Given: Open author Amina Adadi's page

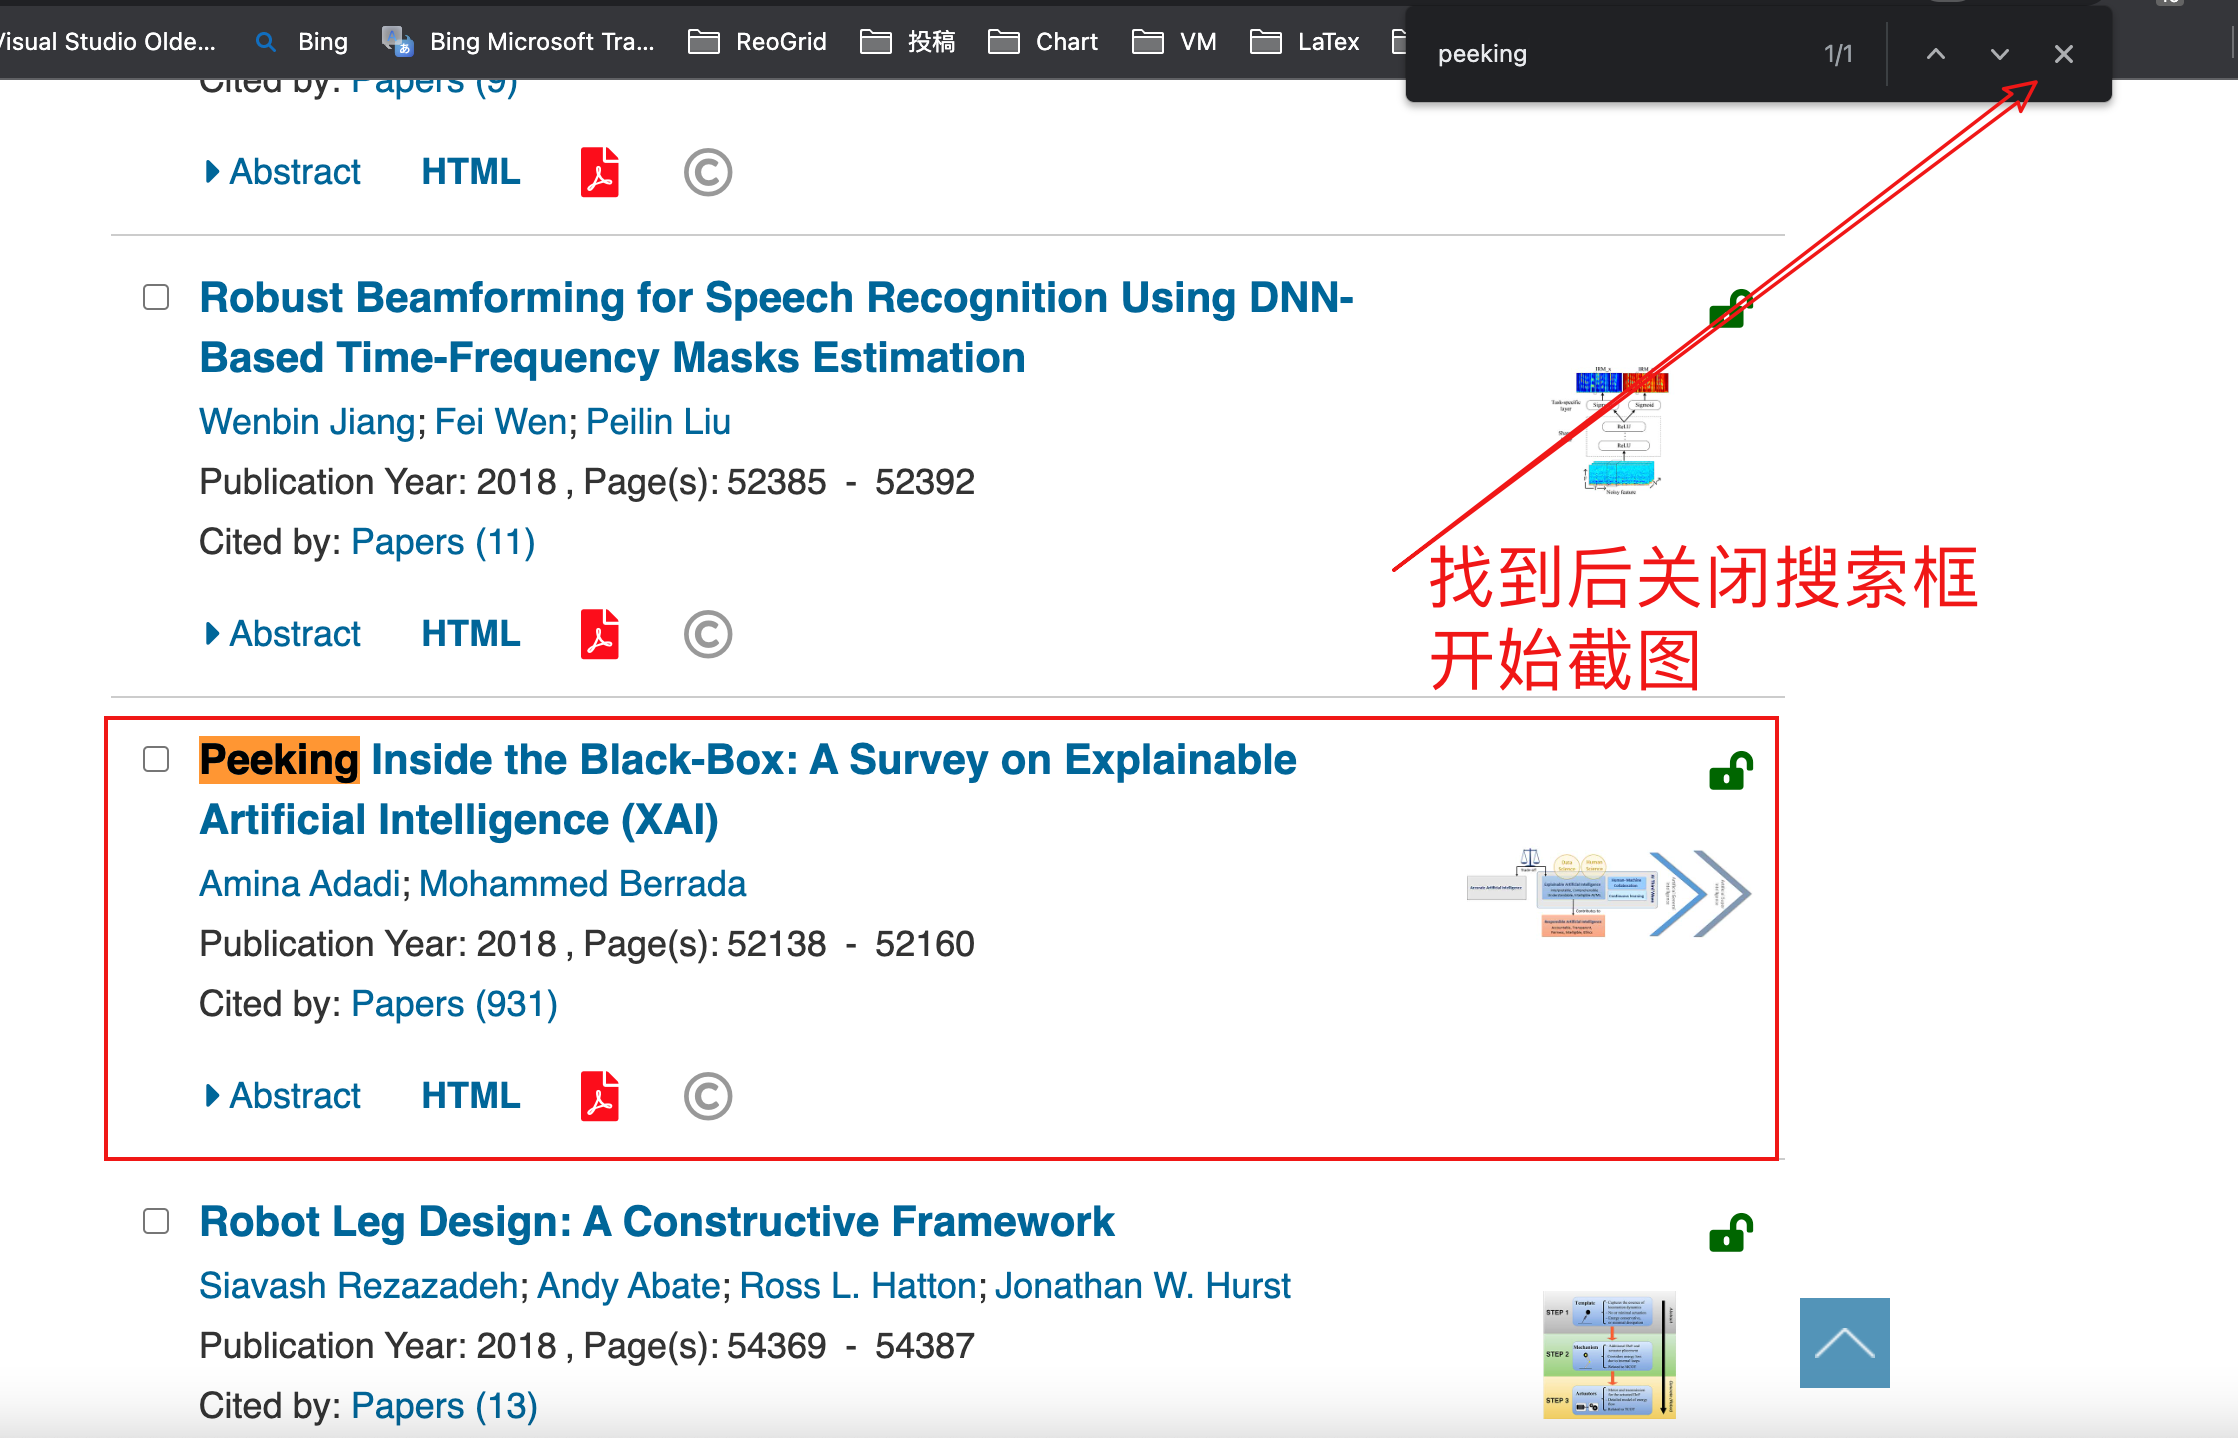Looking at the screenshot, I should (x=300, y=884).
